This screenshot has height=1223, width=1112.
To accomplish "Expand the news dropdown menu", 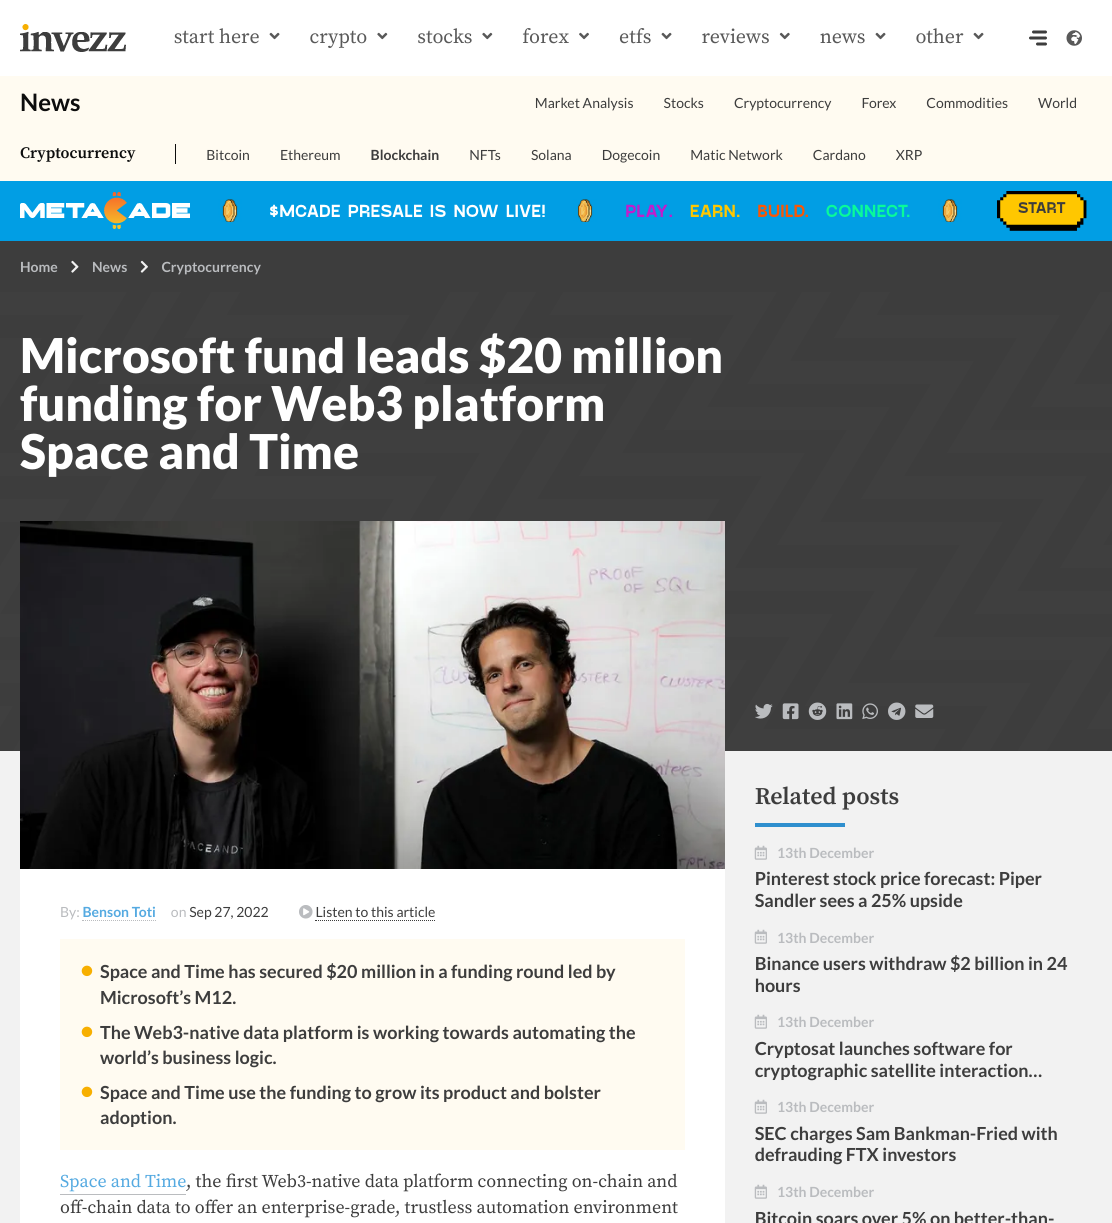I will [x=853, y=37].
